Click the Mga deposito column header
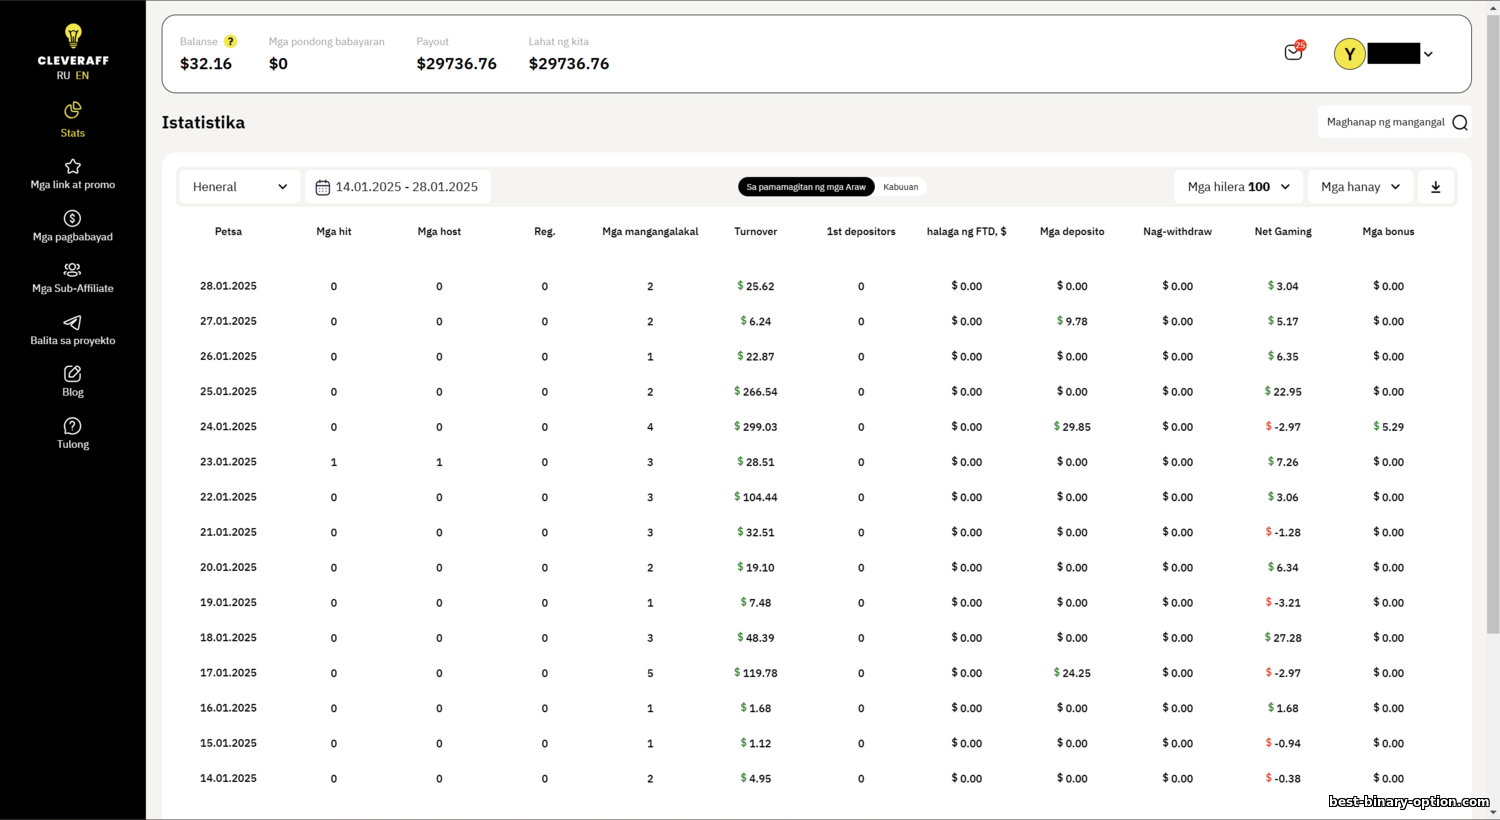 [x=1072, y=231]
